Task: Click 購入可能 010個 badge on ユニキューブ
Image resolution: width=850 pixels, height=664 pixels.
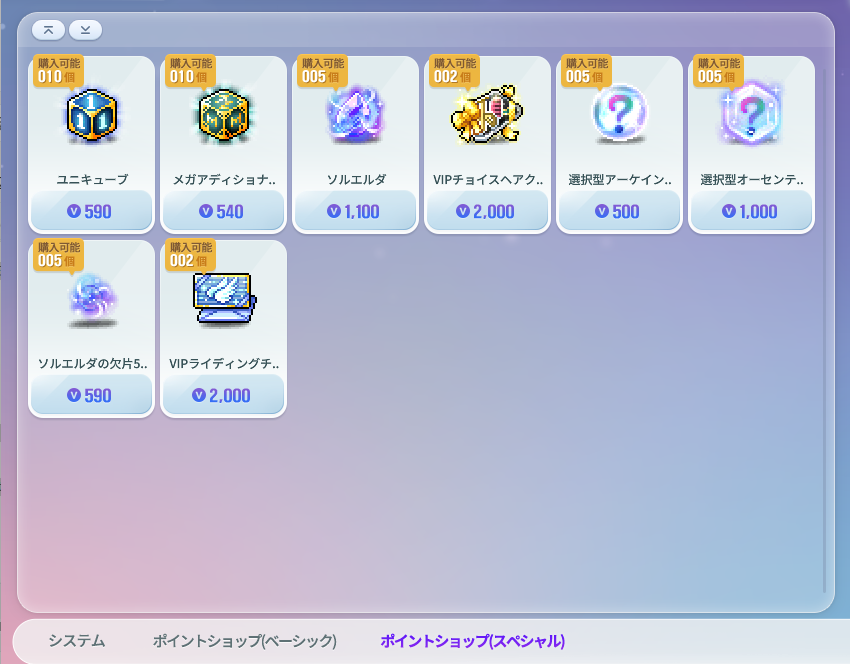Action: pyautogui.click(x=59, y=70)
